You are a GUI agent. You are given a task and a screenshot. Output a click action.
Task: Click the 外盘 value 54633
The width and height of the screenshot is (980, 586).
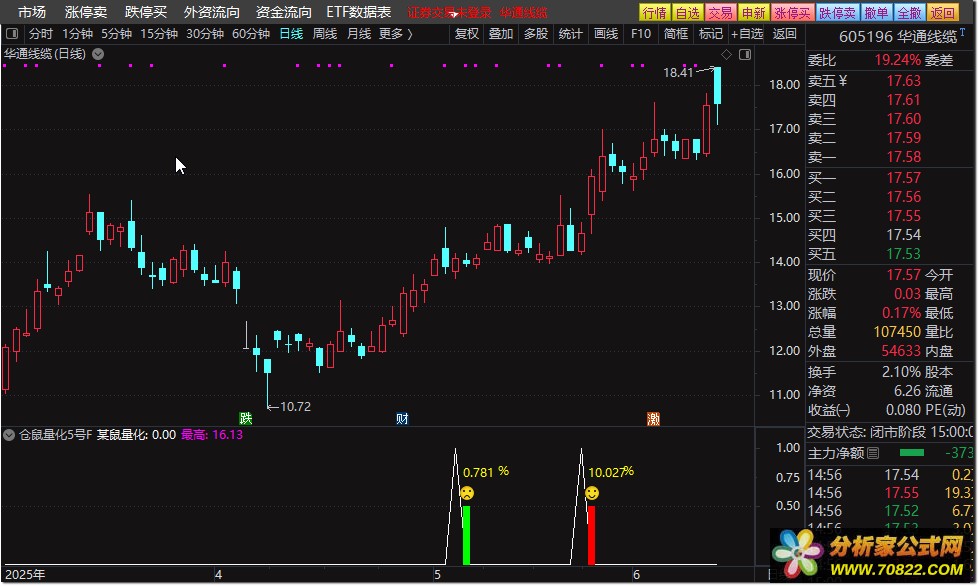tap(901, 351)
